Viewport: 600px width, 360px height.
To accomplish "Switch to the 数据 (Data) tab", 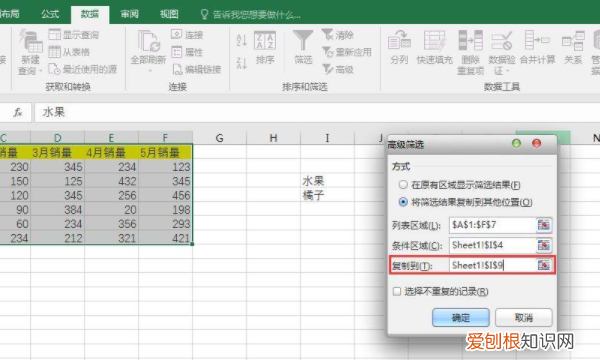I will point(90,14).
